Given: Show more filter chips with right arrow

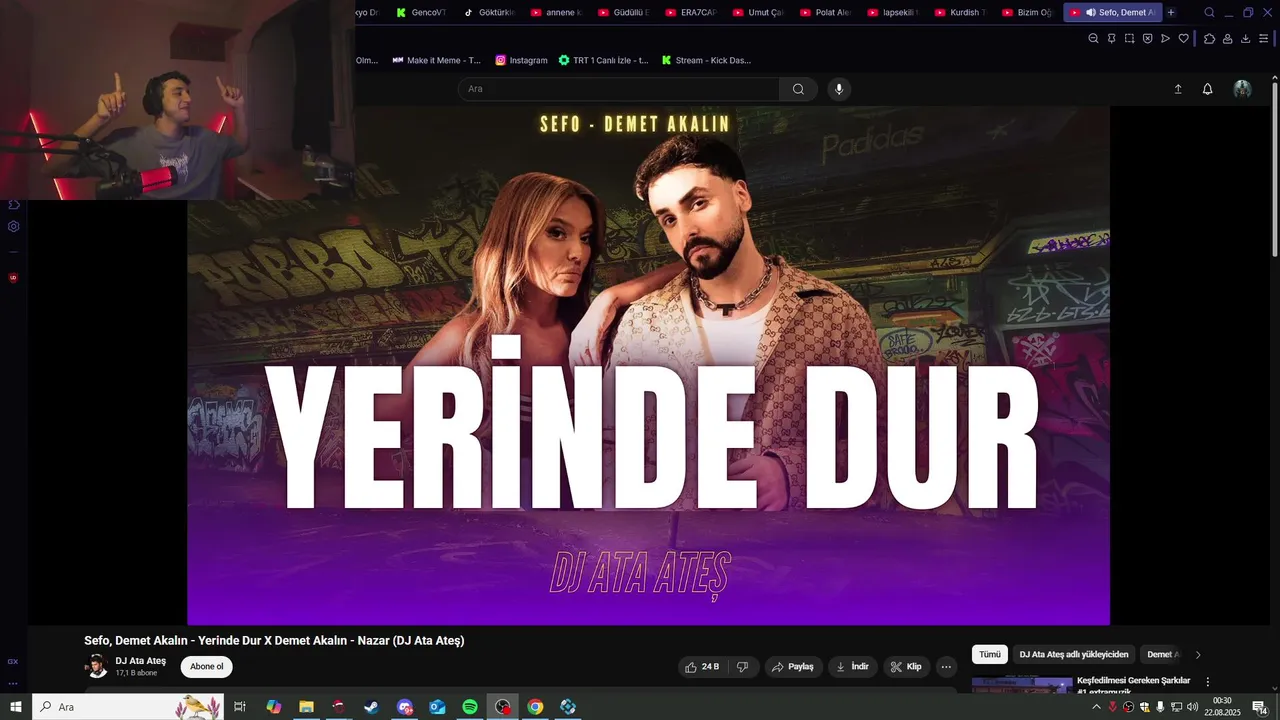Looking at the screenshot, I should coord(1198,655).
